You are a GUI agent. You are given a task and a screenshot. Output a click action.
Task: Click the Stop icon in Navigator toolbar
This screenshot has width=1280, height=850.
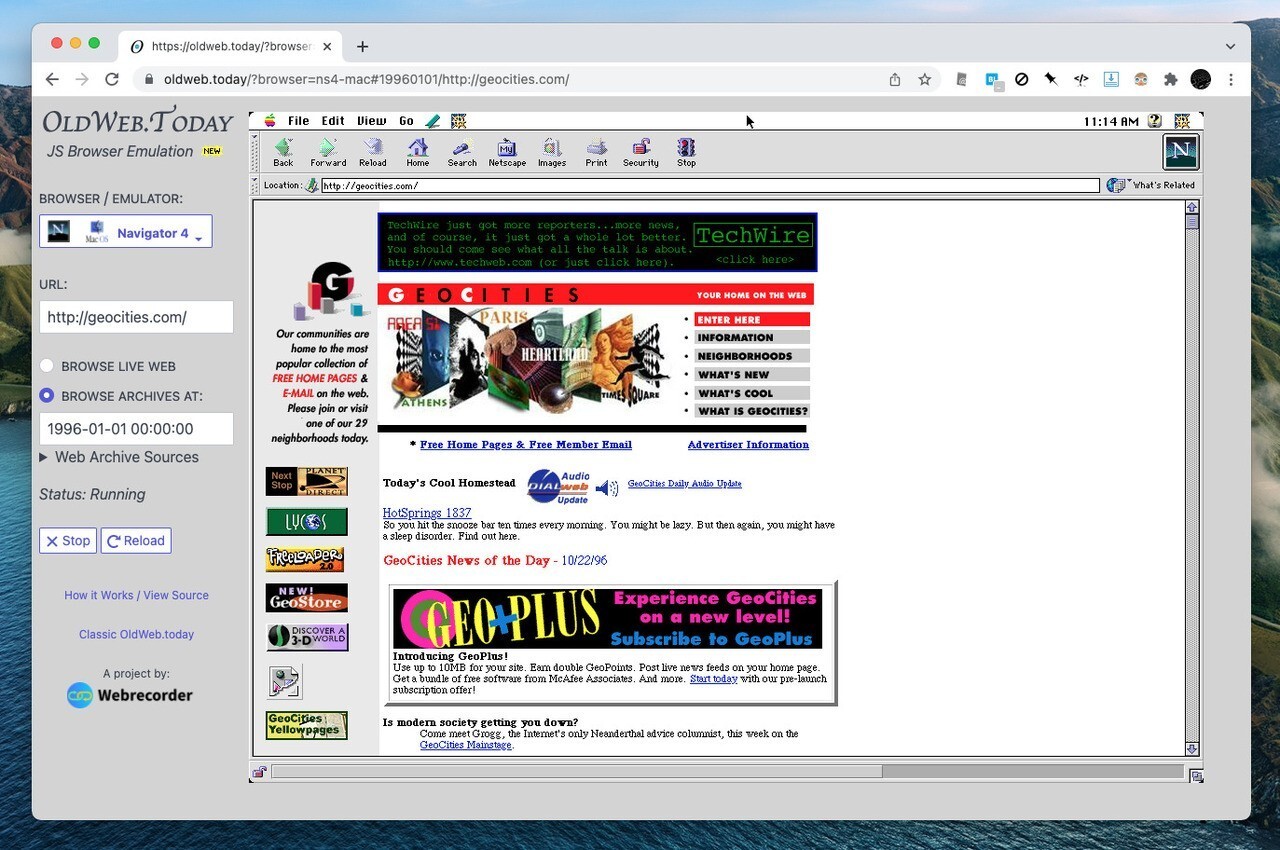coord(685,151)
